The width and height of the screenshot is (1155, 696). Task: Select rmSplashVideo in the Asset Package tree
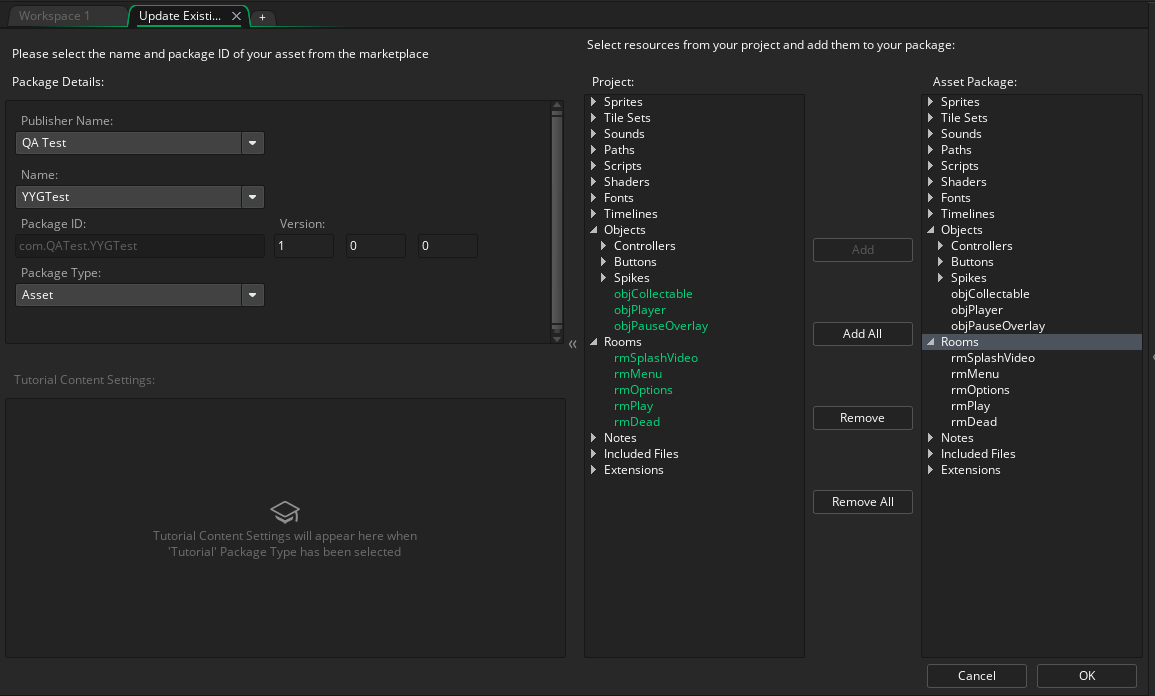point(993,358)
